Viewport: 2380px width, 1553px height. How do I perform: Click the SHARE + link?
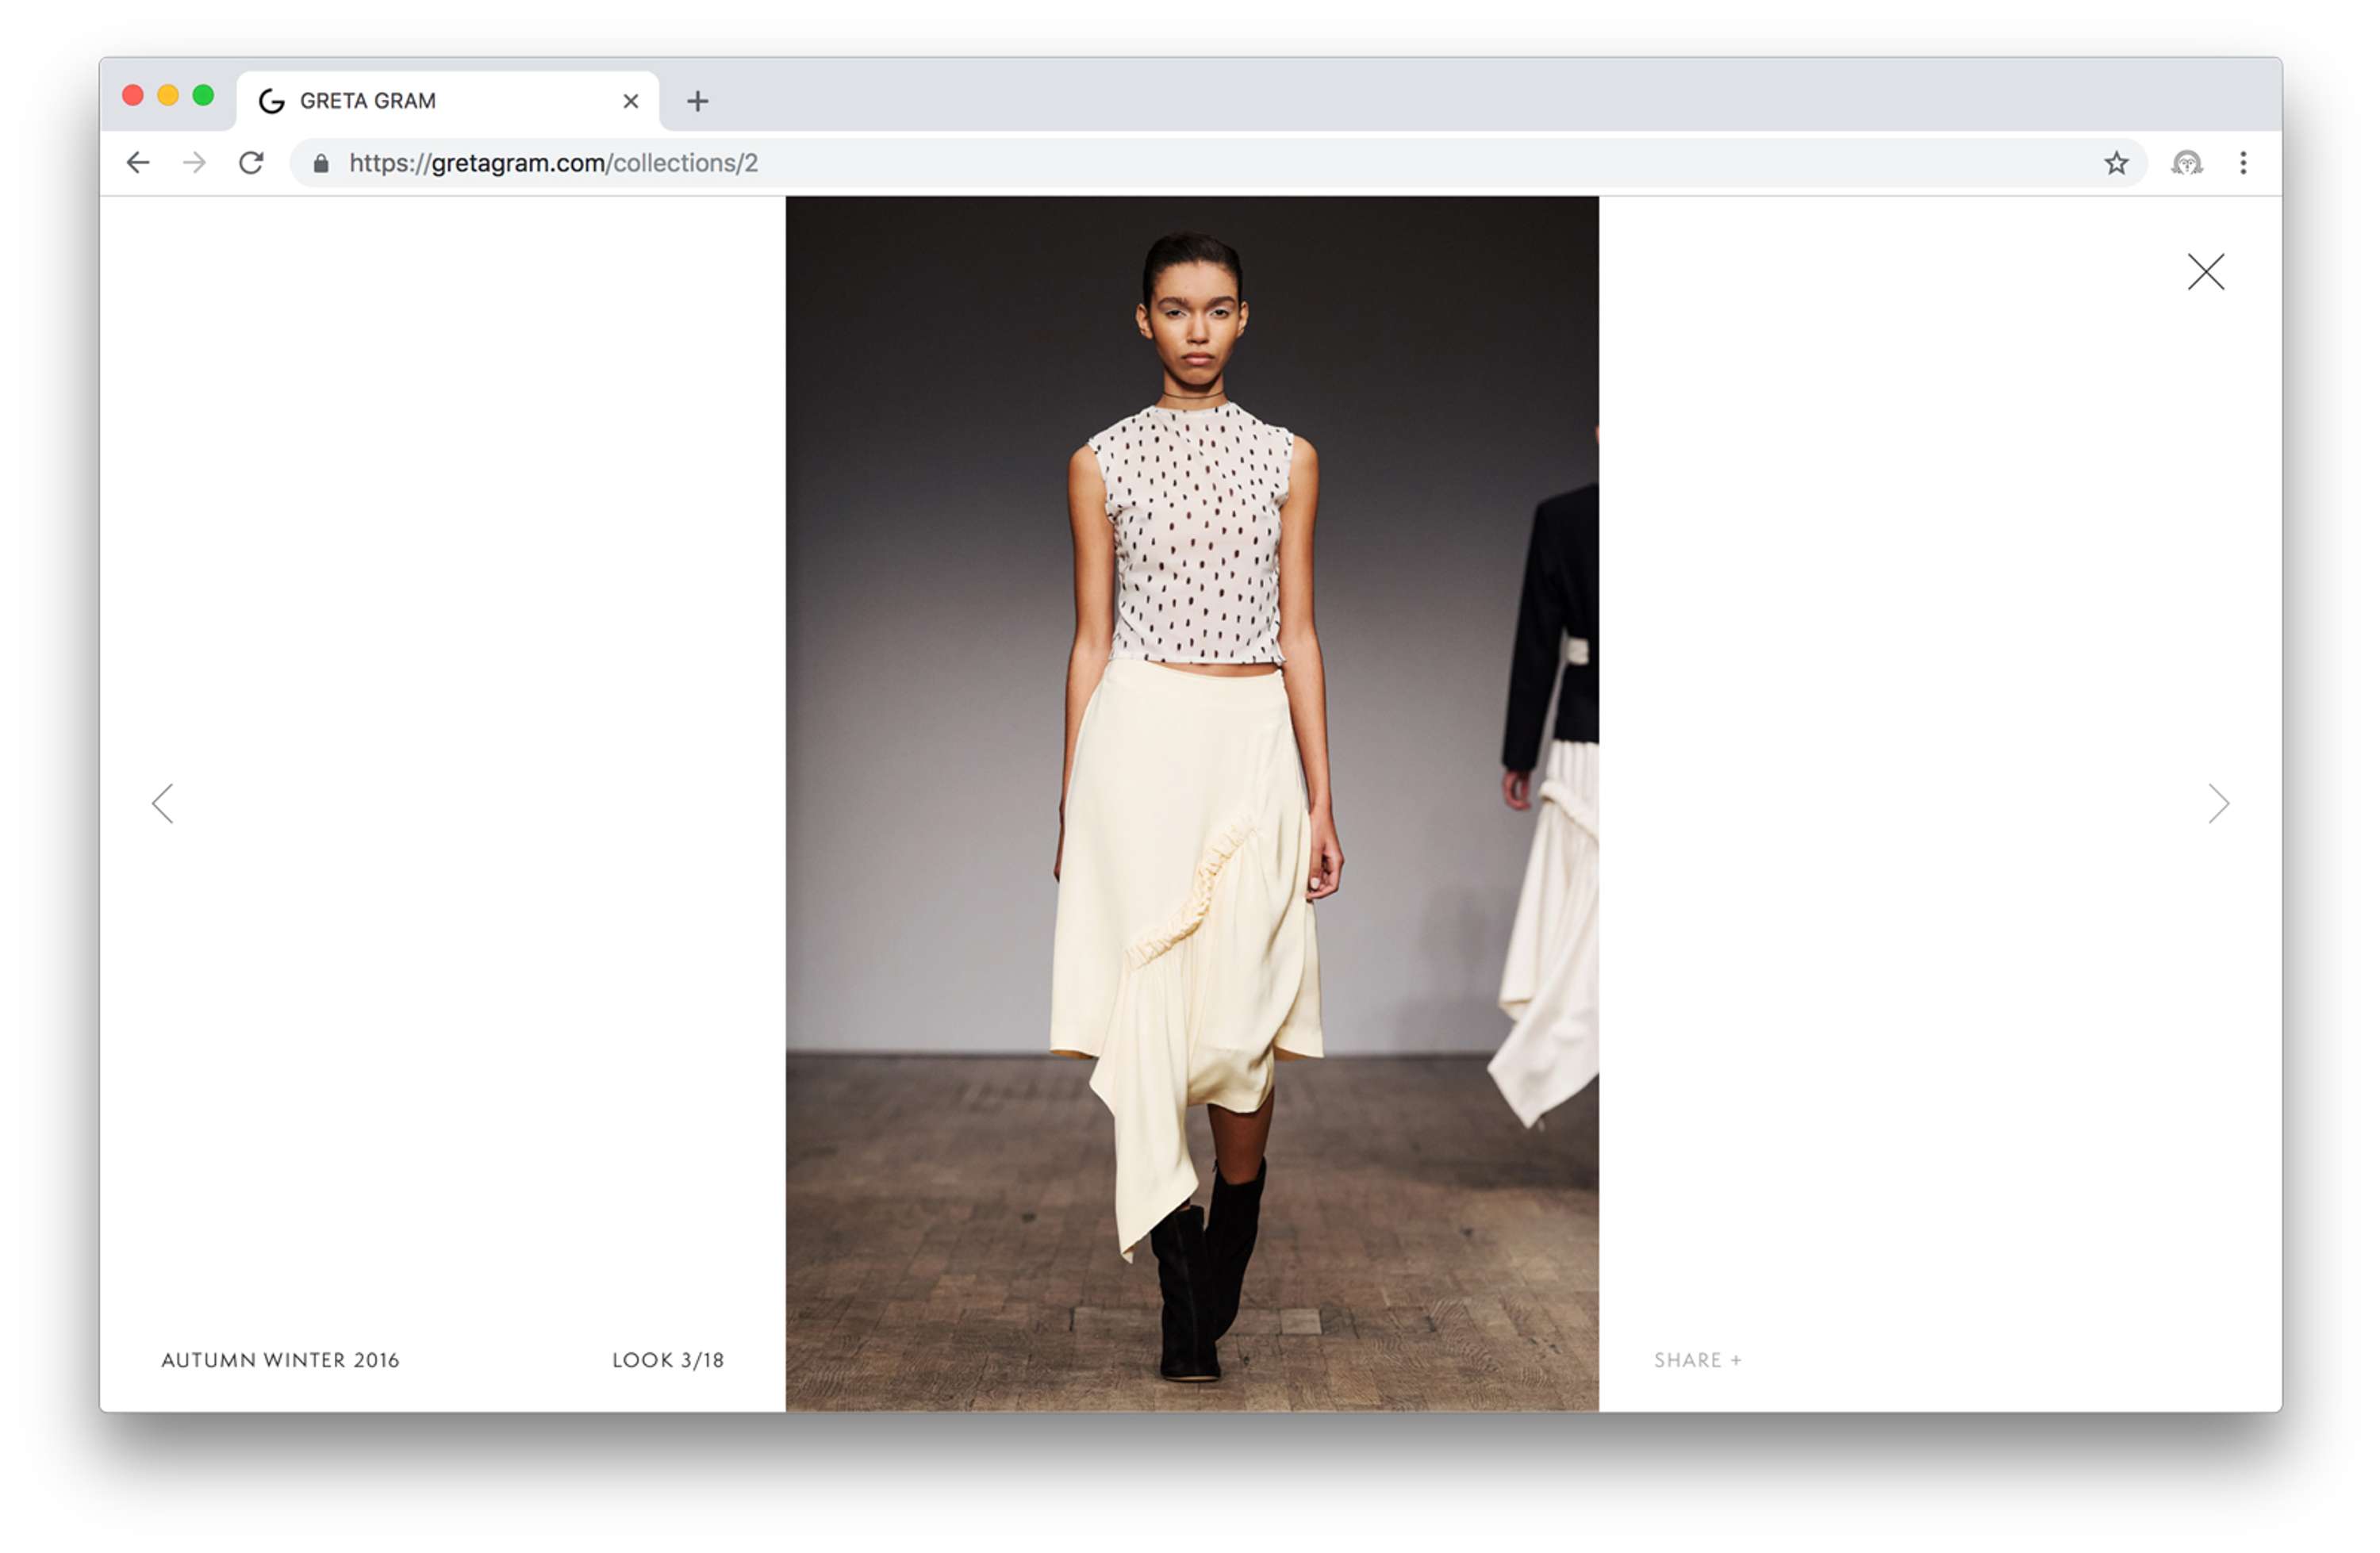point(1697,1360)
